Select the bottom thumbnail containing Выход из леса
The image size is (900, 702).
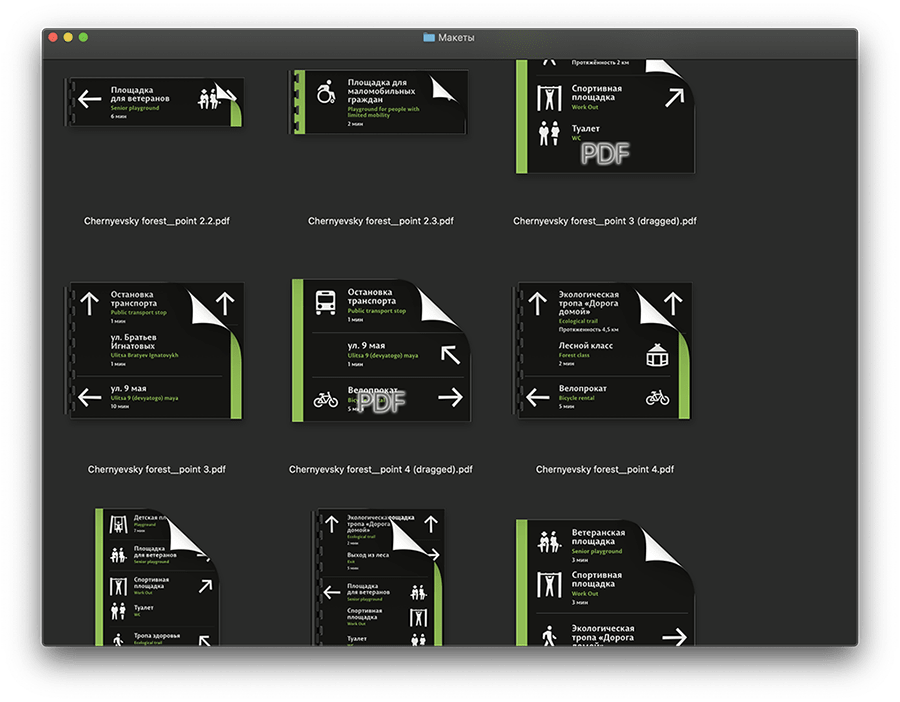(x=379, y=577)
